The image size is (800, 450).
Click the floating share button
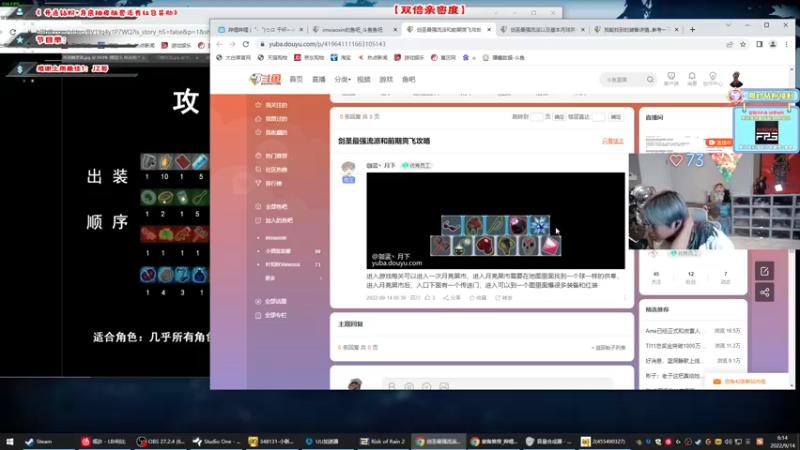pos(764,293)
